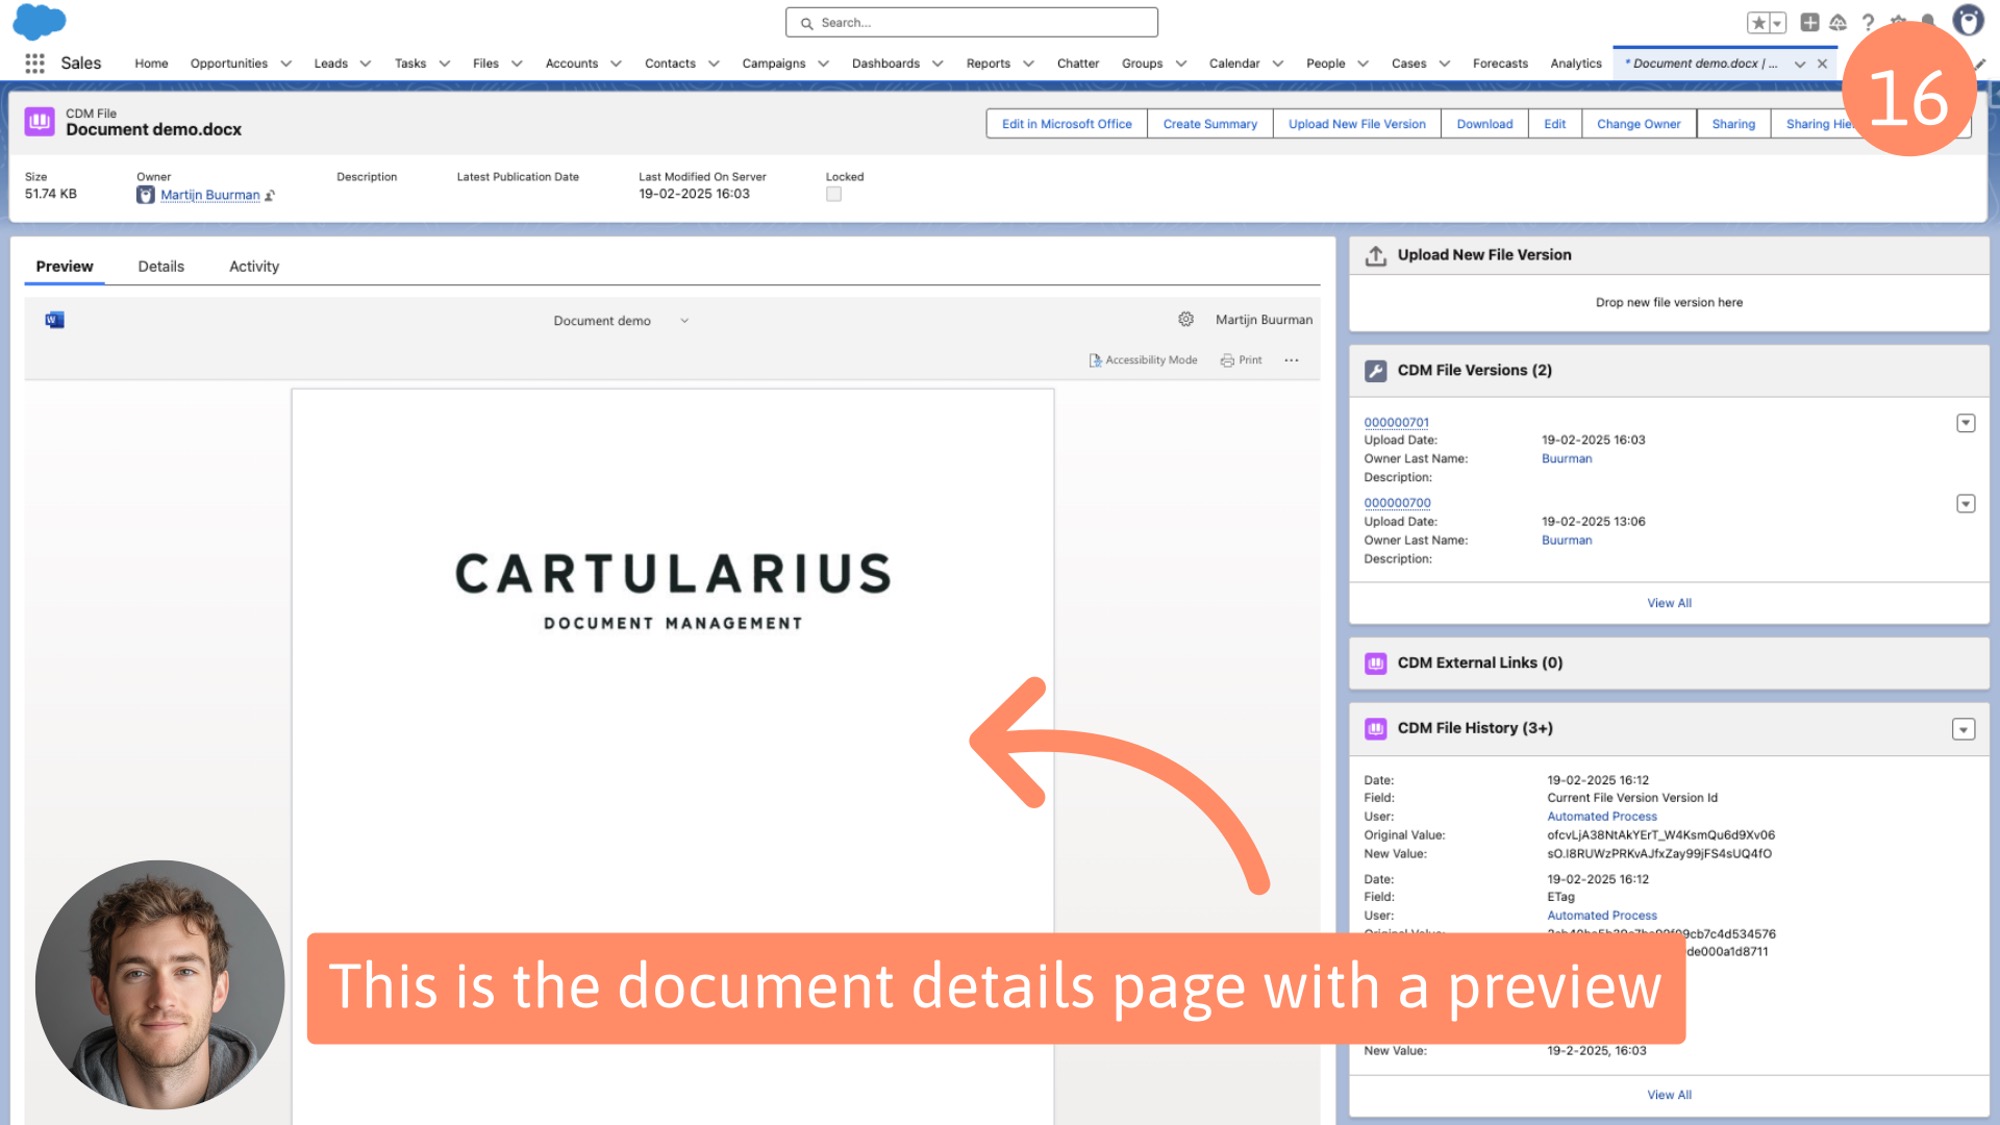This screenshot has width=2000, height=1125.
Task: Toggle the Locked checkbox
Action: click(834, 195)
